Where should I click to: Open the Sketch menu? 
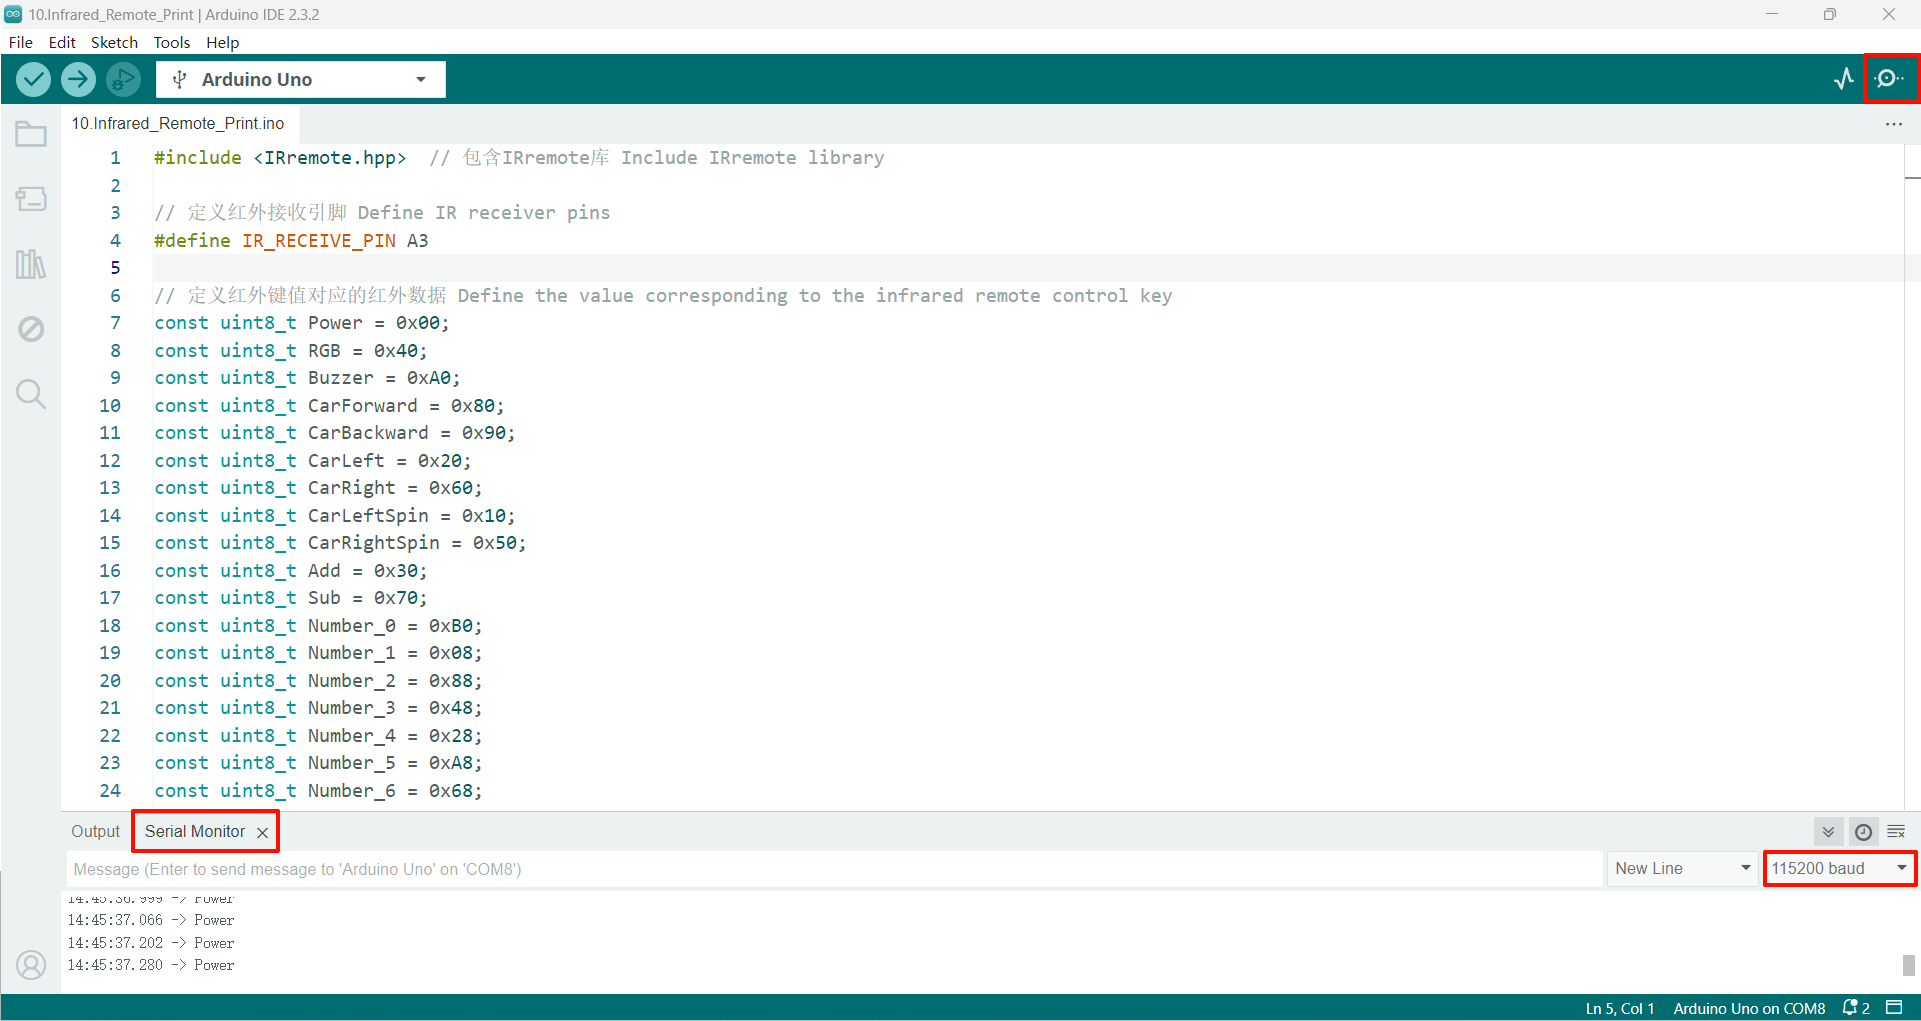pos(114,42)
